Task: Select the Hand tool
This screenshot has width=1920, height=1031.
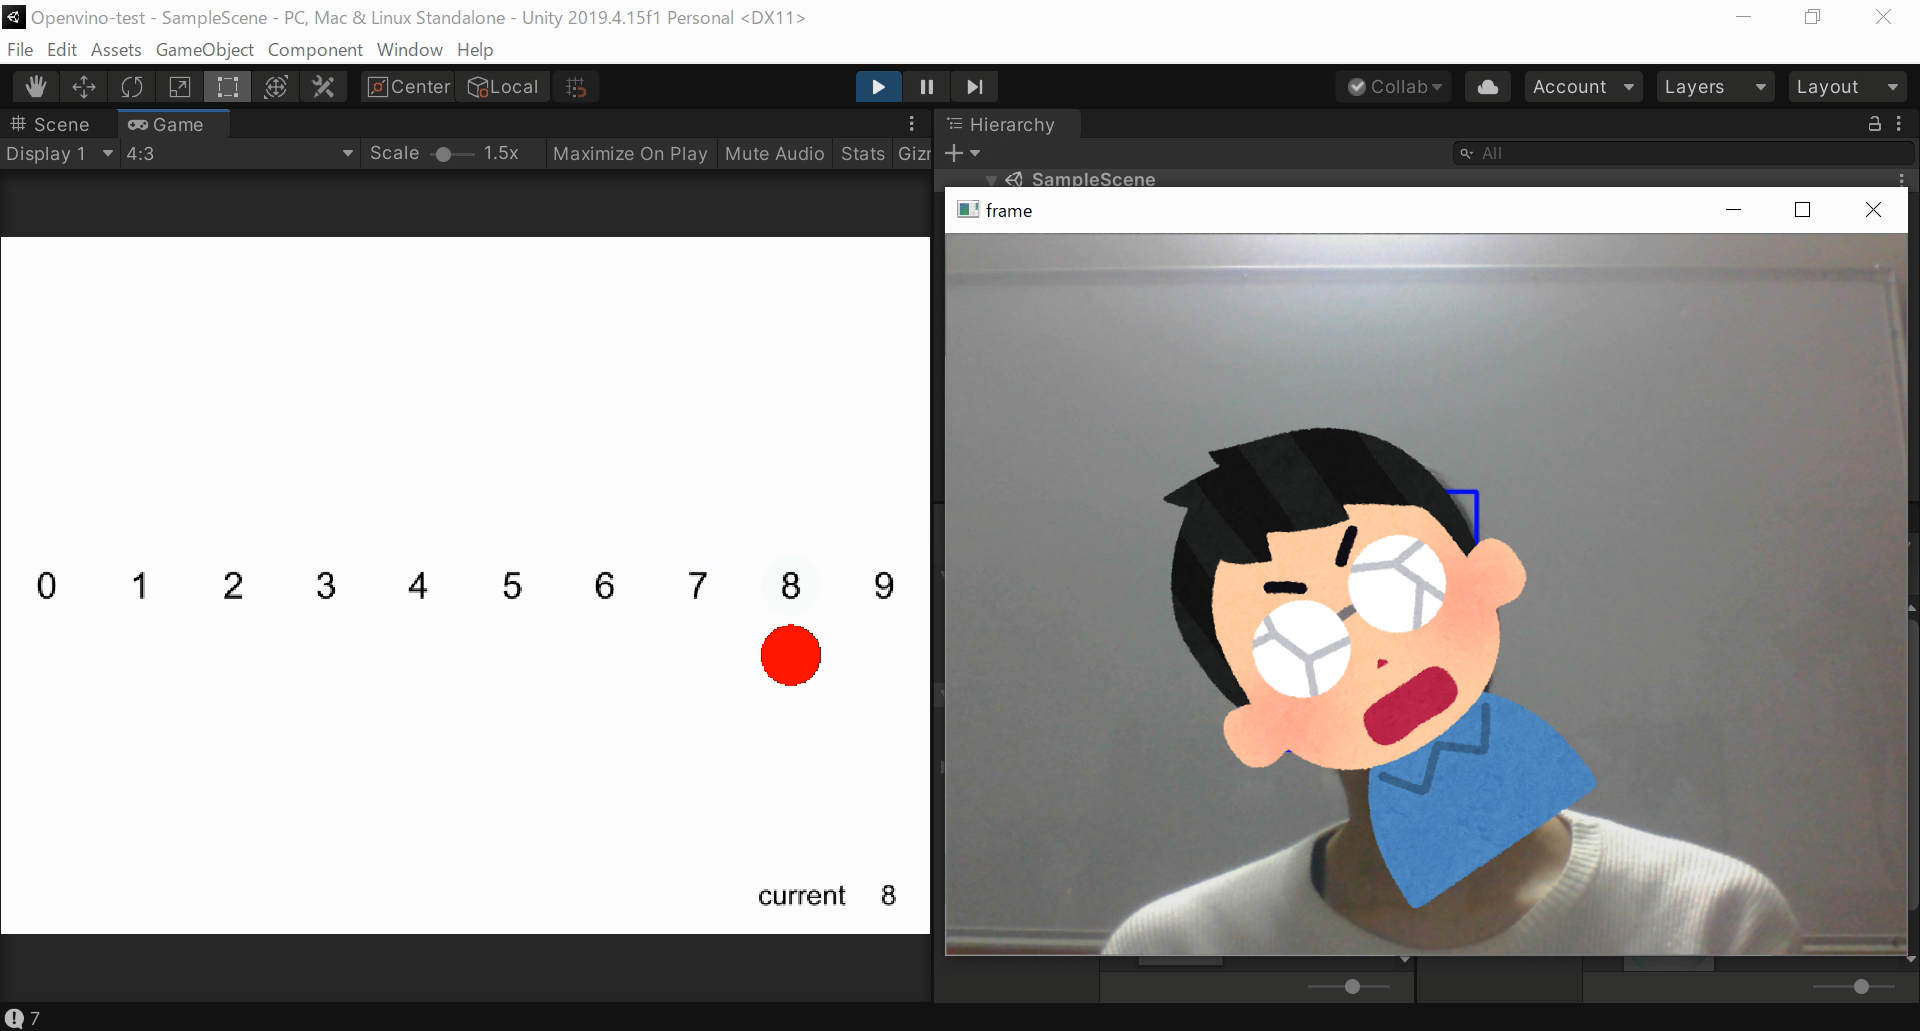Action: click(x=36, y=87)
